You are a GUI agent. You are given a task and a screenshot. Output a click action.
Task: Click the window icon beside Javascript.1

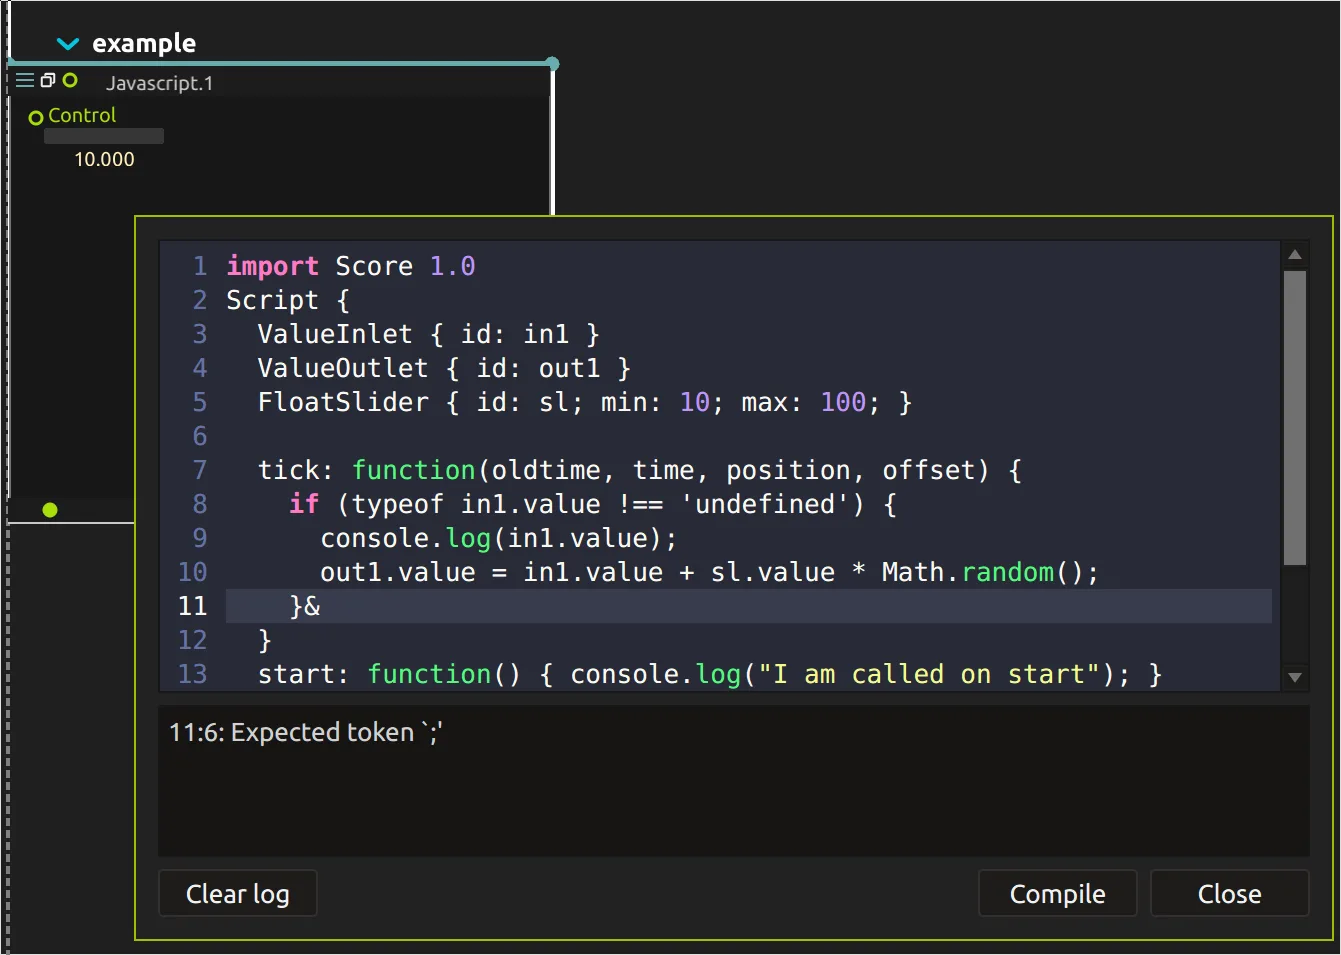[x=47, y=80]
